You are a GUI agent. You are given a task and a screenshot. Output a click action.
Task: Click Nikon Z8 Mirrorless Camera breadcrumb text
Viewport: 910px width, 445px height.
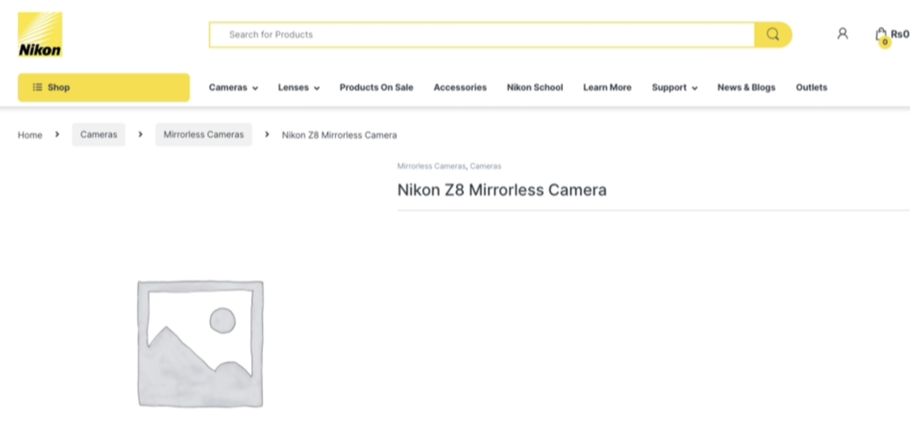click(340, 135)
